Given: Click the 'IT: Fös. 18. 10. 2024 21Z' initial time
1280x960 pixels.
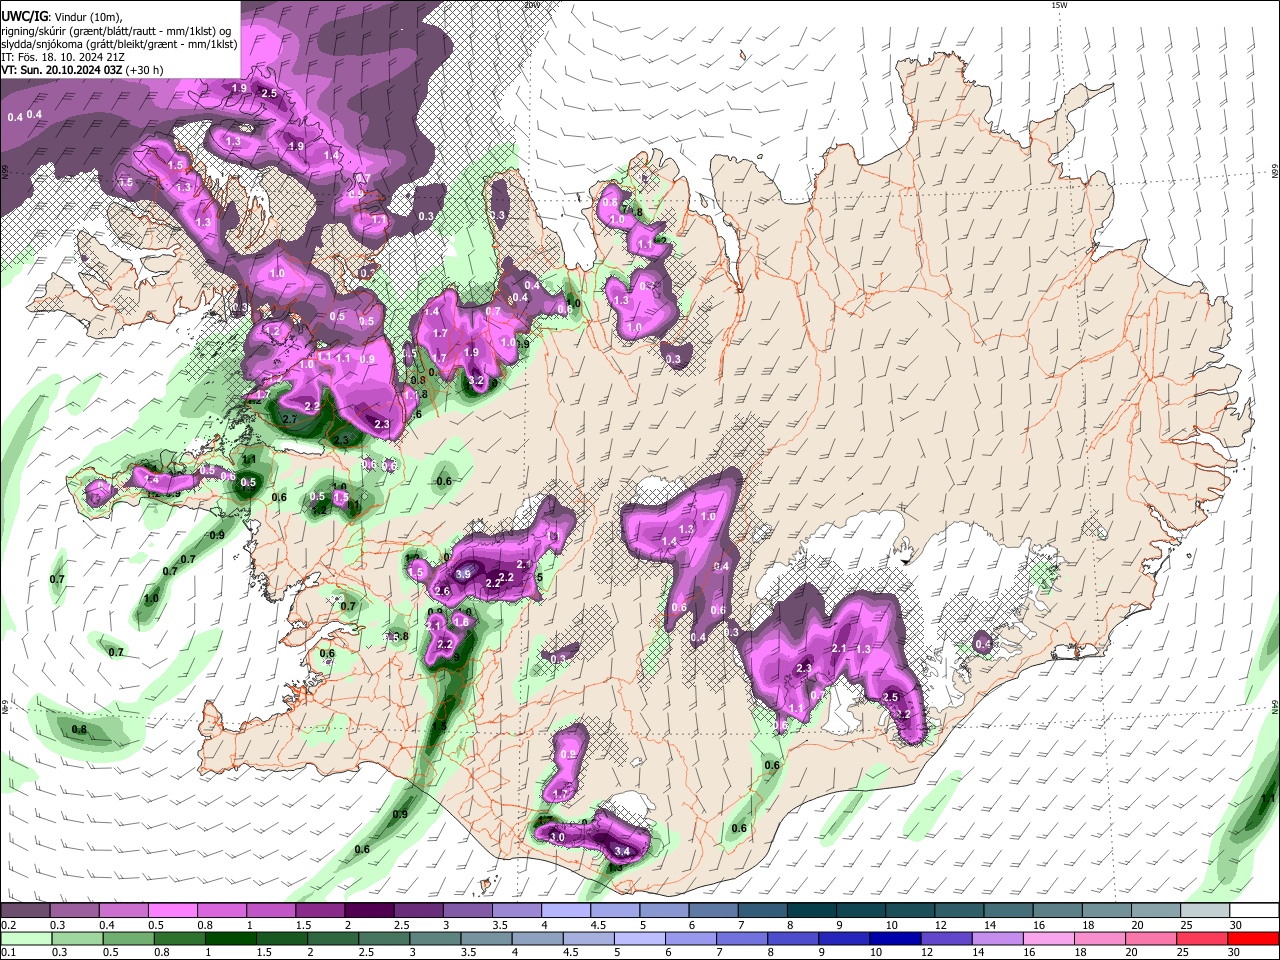Looking at the screenshot, I should coord(62,57).
